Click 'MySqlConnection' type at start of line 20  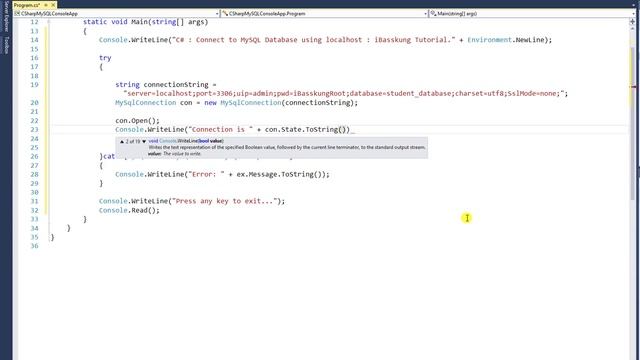[146, 102]
